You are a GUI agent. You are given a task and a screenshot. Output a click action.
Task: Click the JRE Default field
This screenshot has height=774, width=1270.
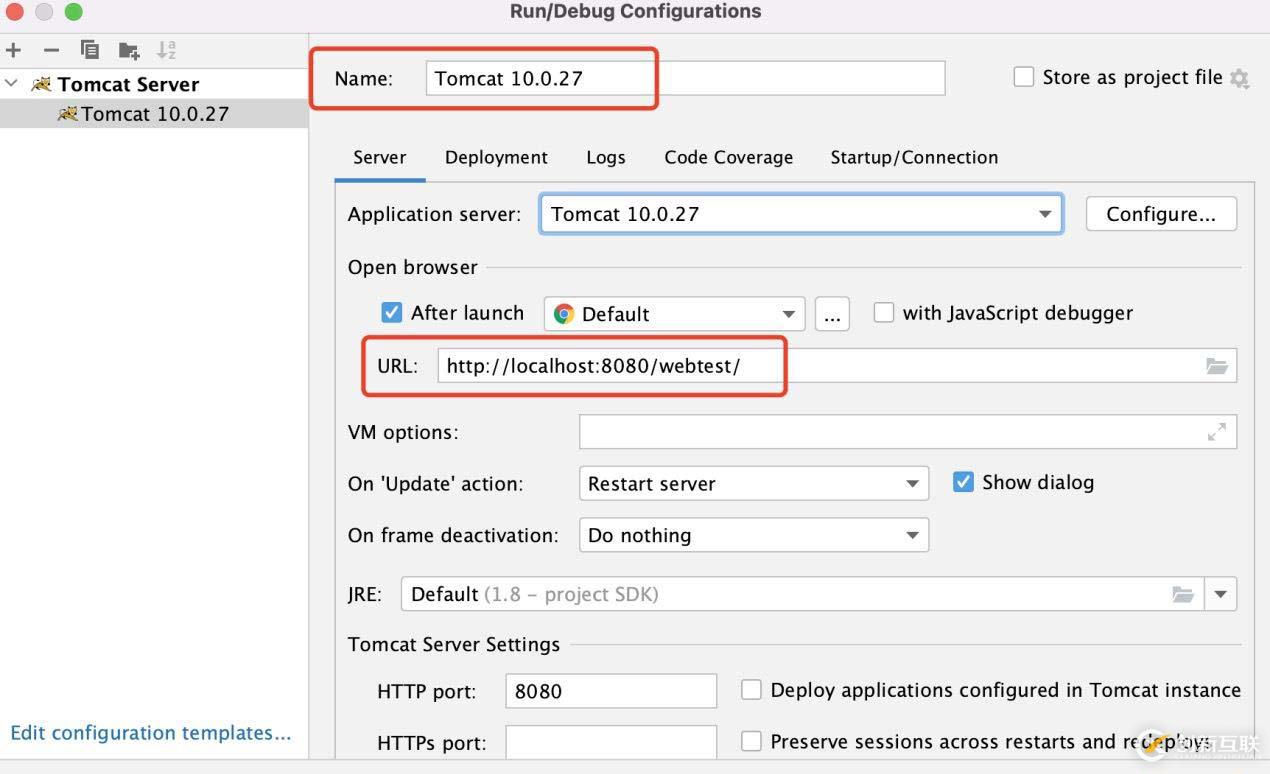803,594
